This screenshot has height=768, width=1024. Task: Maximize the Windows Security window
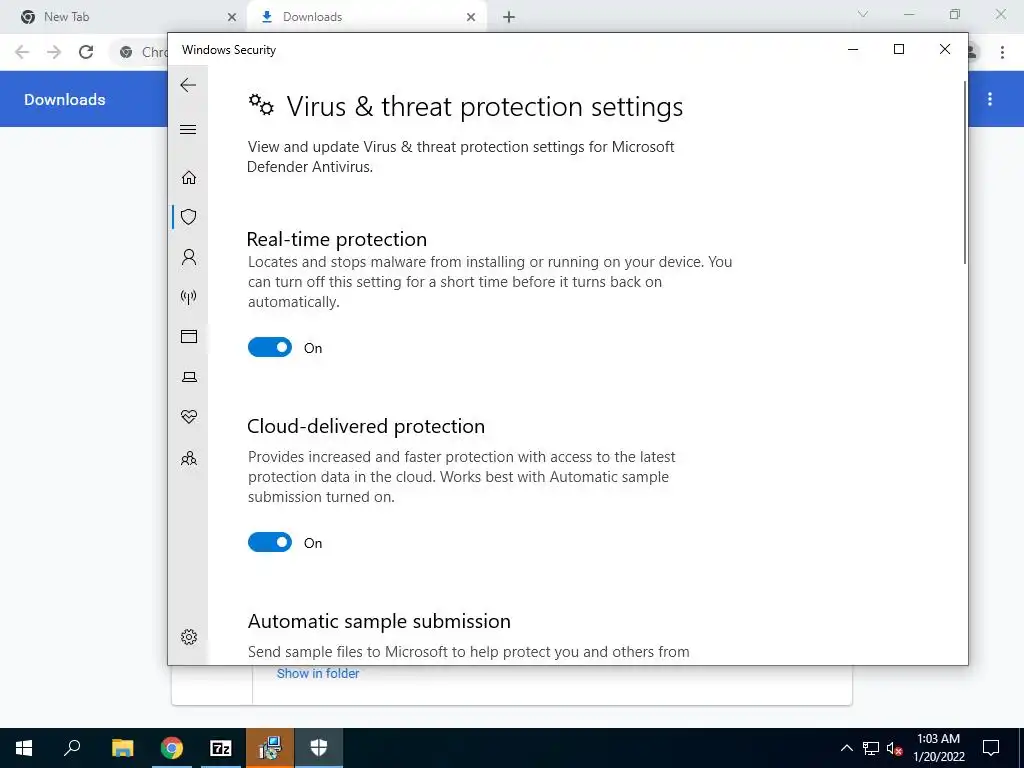(899, 50)
